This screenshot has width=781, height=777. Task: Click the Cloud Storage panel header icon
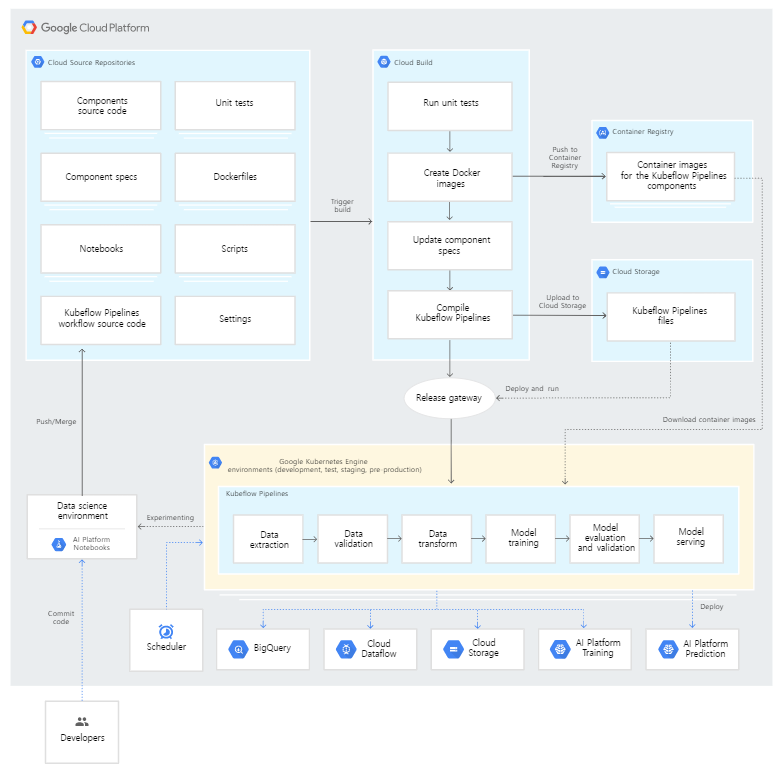pos(603,272)
